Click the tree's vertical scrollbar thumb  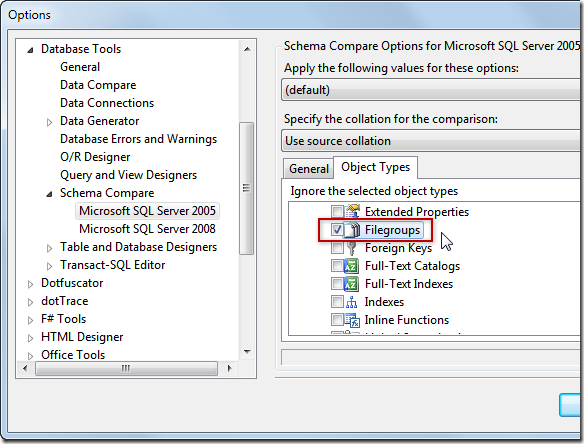247,188
